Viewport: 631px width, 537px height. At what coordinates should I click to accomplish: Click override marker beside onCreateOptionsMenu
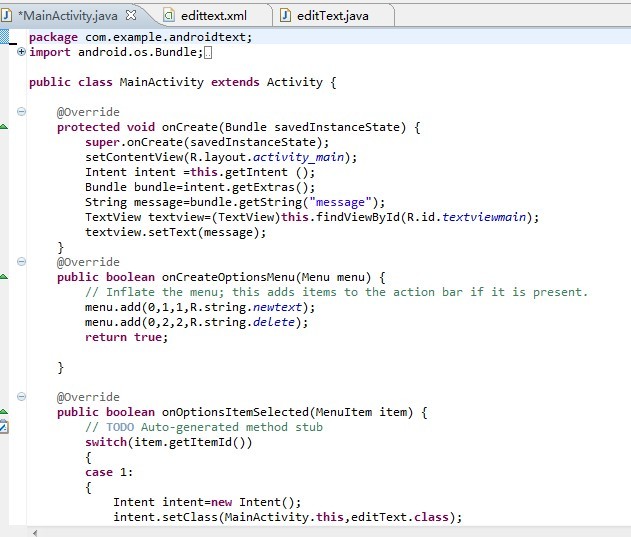tap(4, 277)
